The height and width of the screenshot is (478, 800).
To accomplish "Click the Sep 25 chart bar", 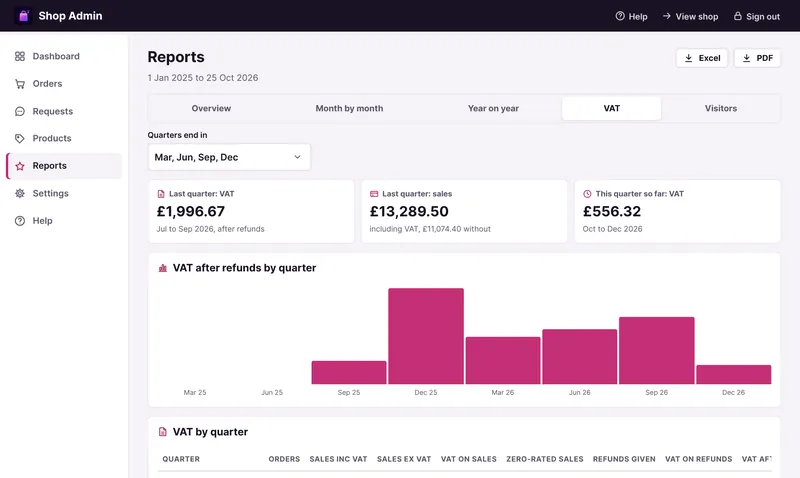I will (x=349, y=372).
